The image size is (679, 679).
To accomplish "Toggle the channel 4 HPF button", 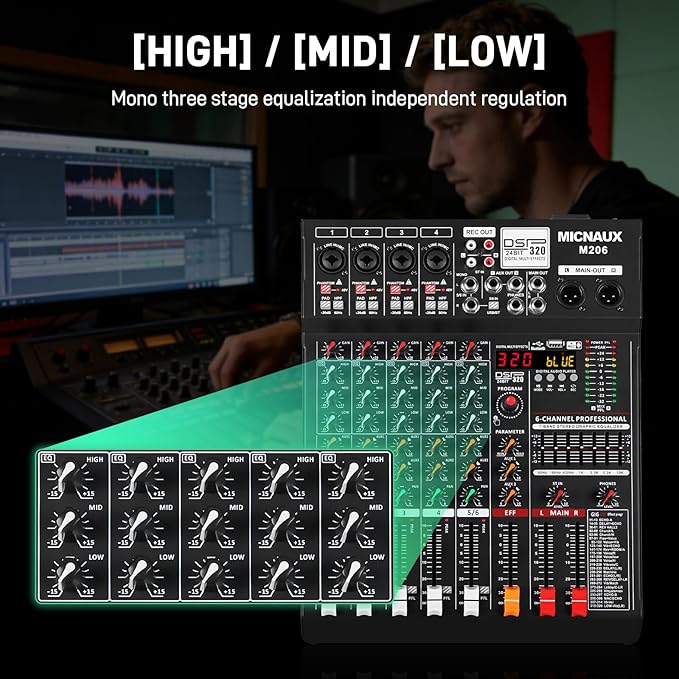I will coord(443,304).
